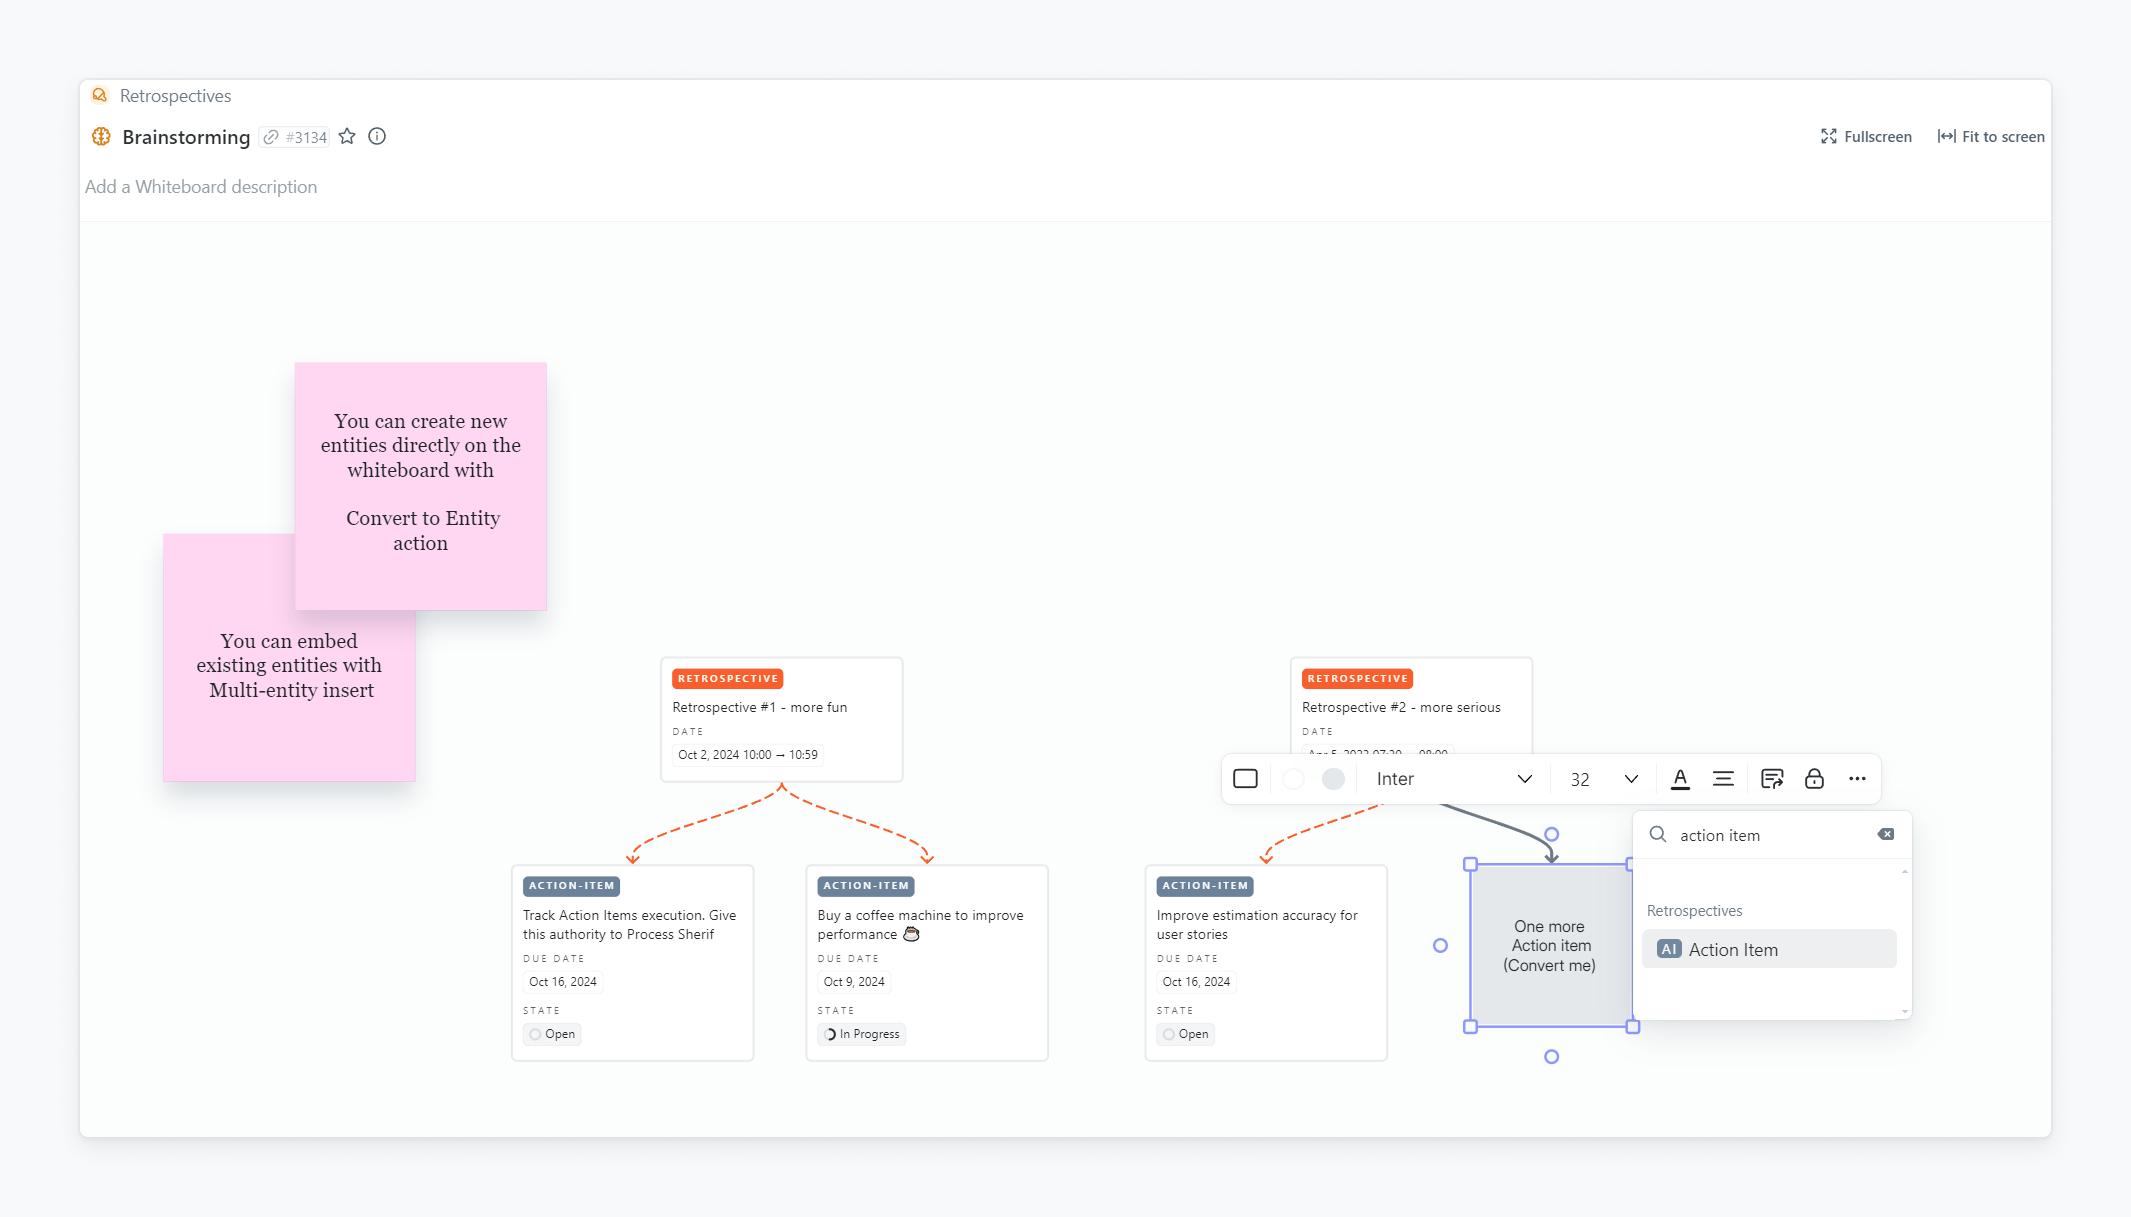
Task: Click the info icon beside Brainstorming
Action: click(x=377, y=137)
